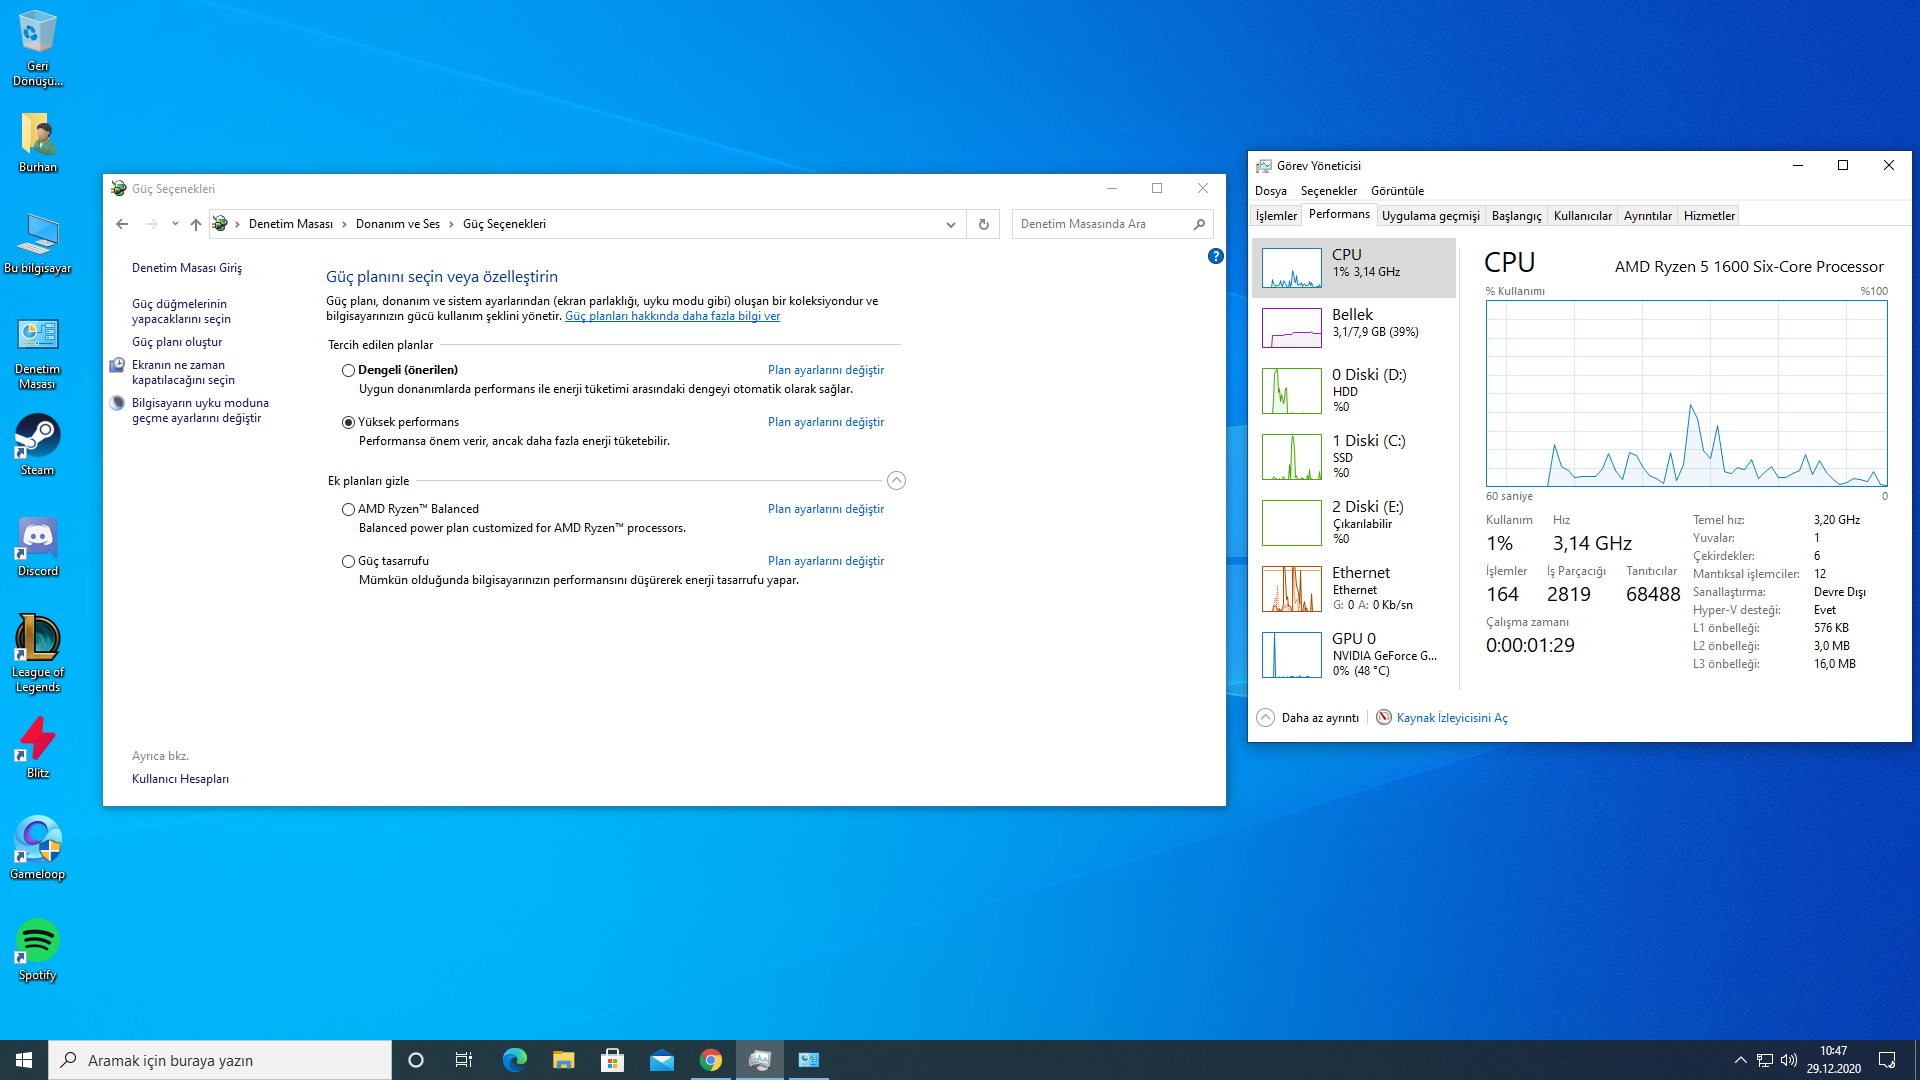Switch to Task Manager taskbar icon
The image size is (1920, 1080).
click(760, 1060)
